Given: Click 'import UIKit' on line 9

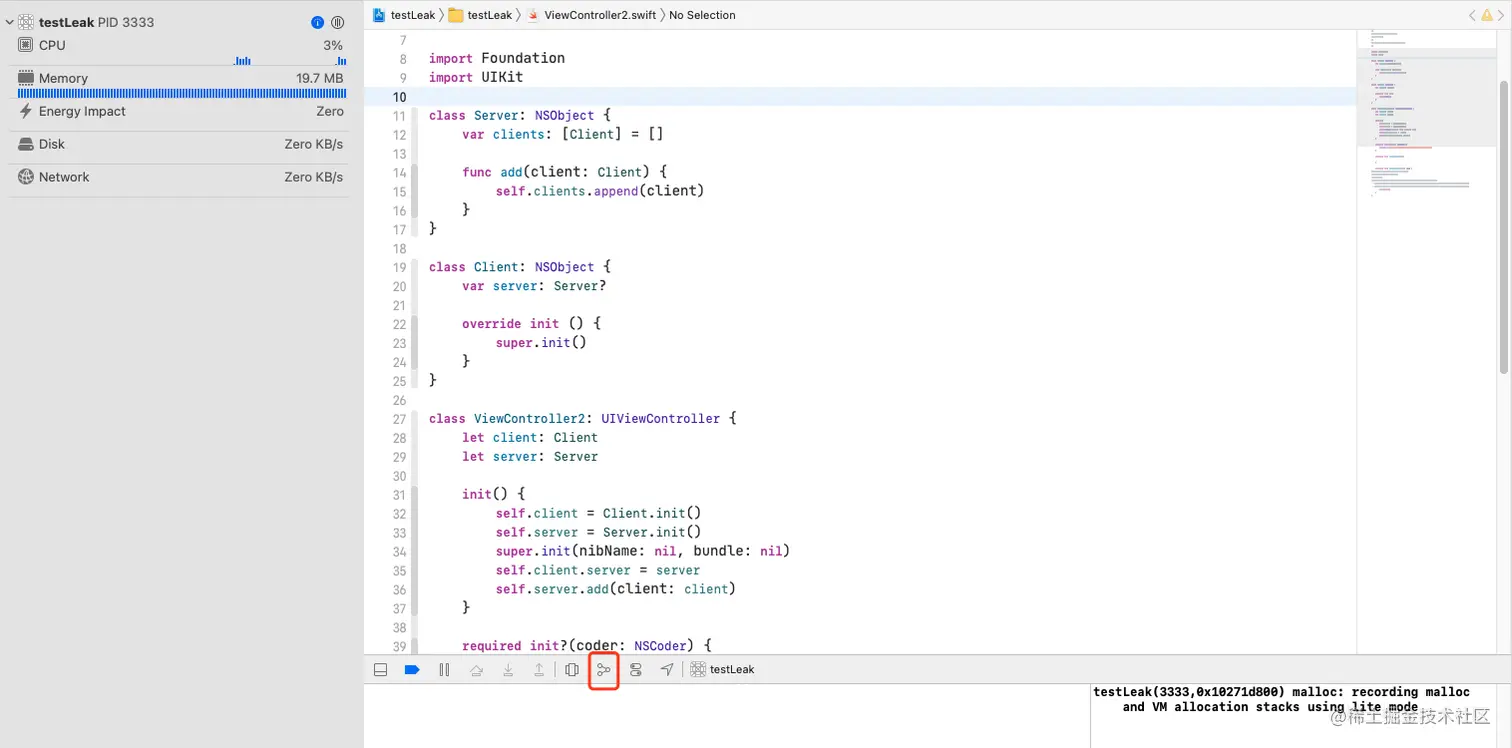Looking at the screenshot, I should [476, 78].
